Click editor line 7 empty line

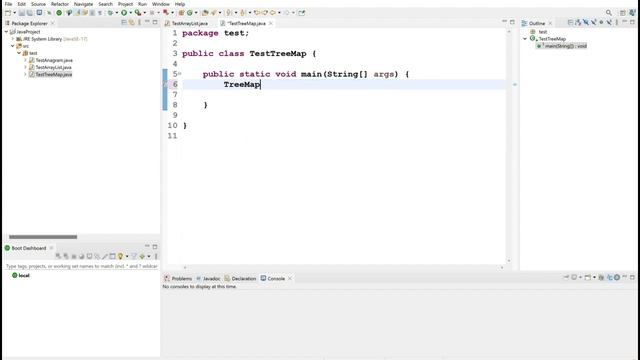click(344, 94)
